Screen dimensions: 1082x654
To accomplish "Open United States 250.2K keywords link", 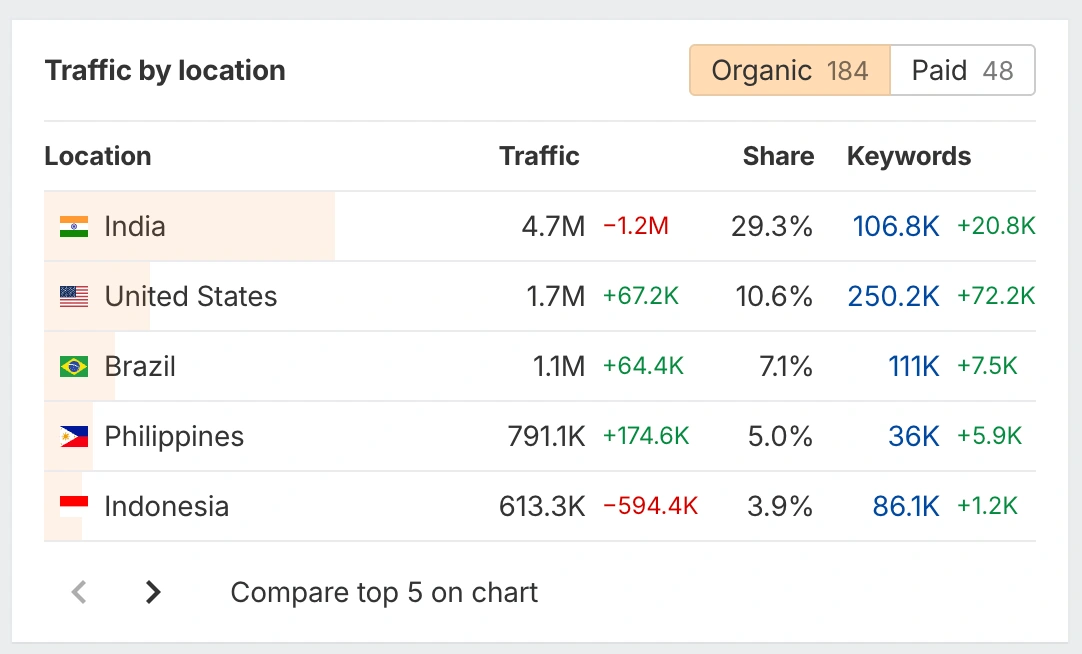I will click(893, 296).
